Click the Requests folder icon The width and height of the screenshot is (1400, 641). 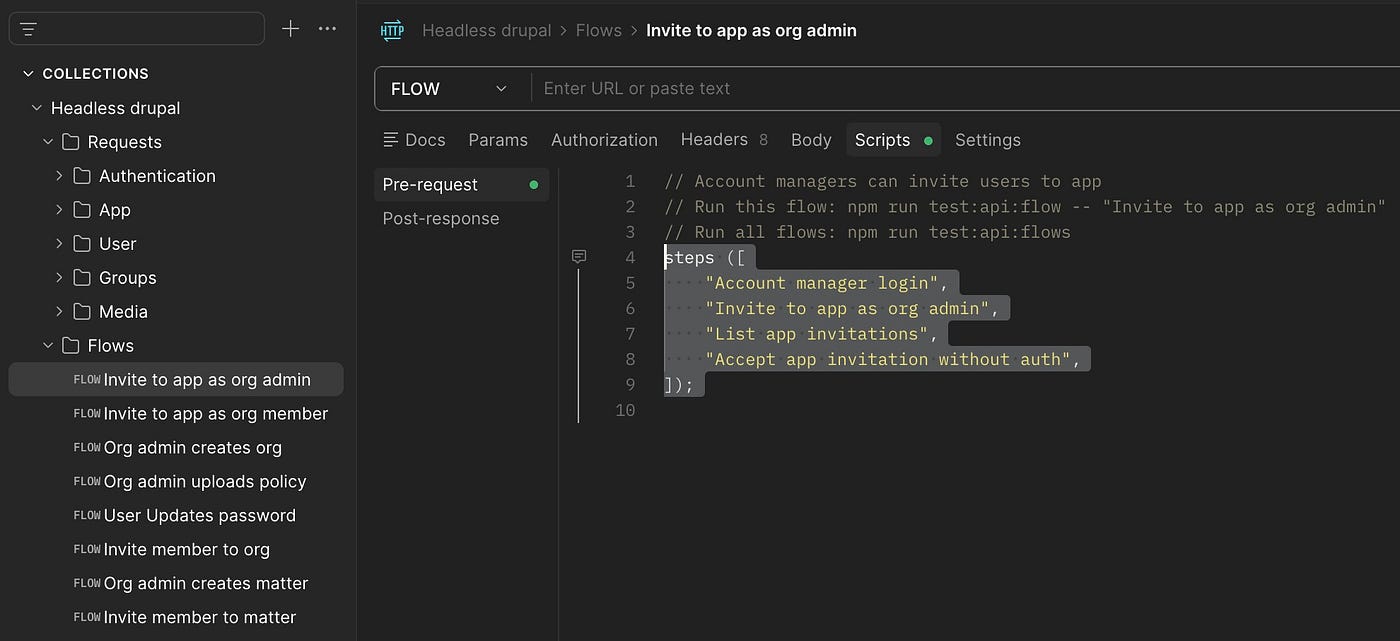point(71,142)
